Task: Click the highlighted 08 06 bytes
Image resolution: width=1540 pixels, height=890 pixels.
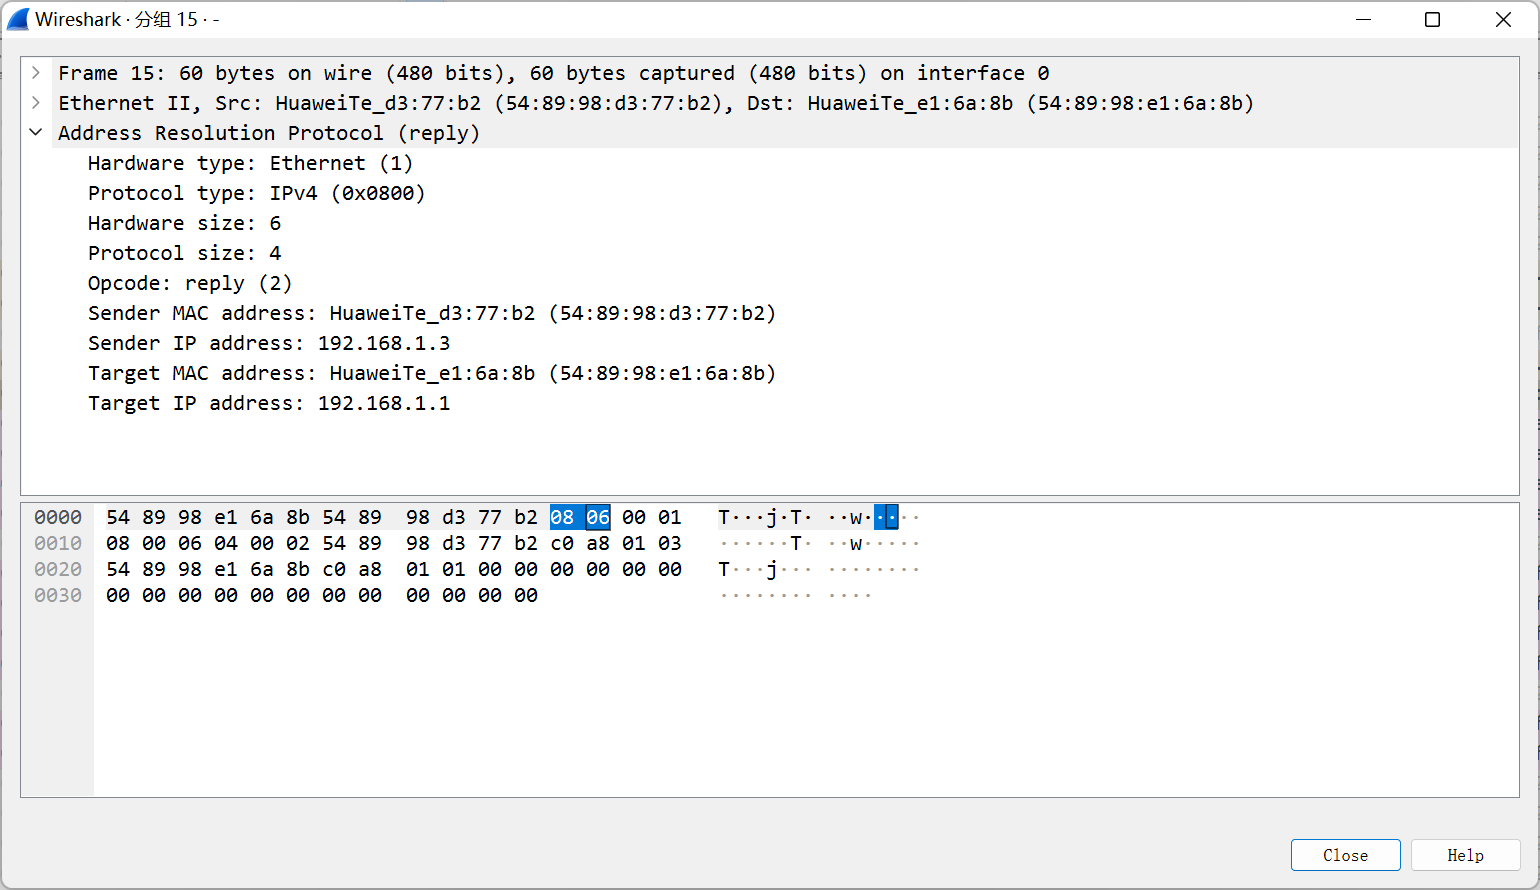Action: pos(579,517)
